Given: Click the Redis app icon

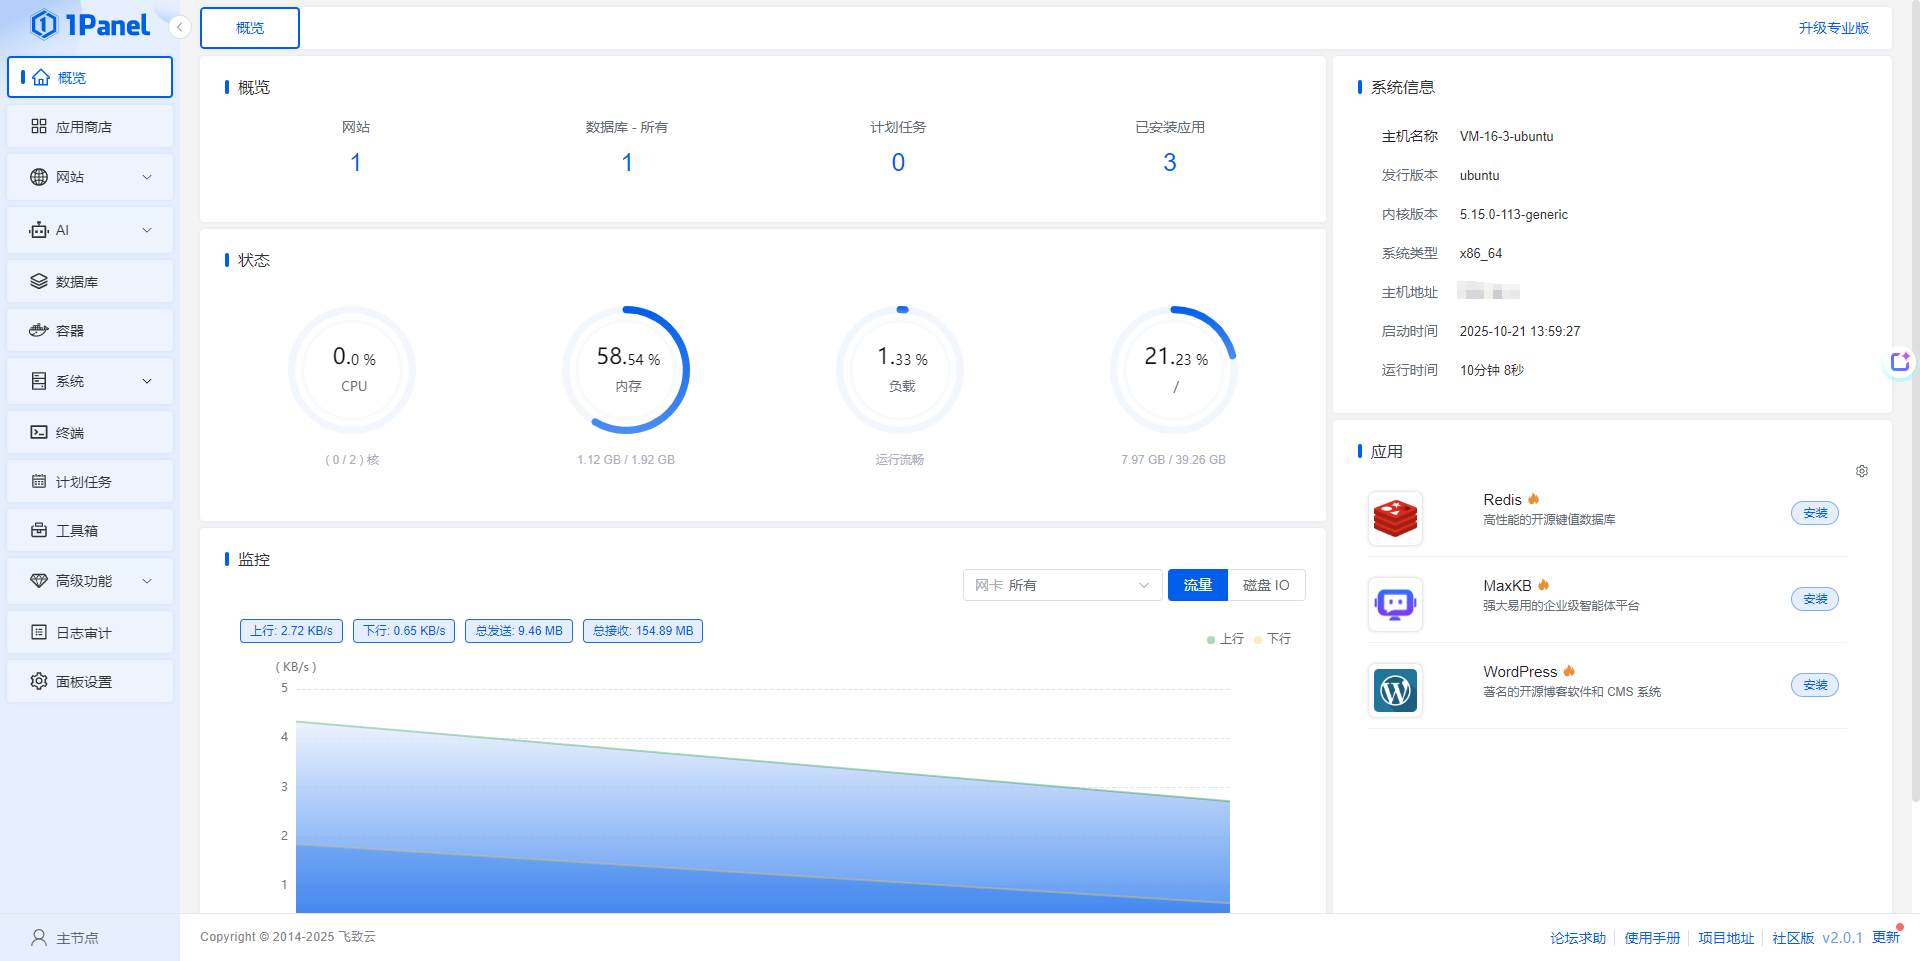Looking at the screenshot, I should coord(1395,518).
